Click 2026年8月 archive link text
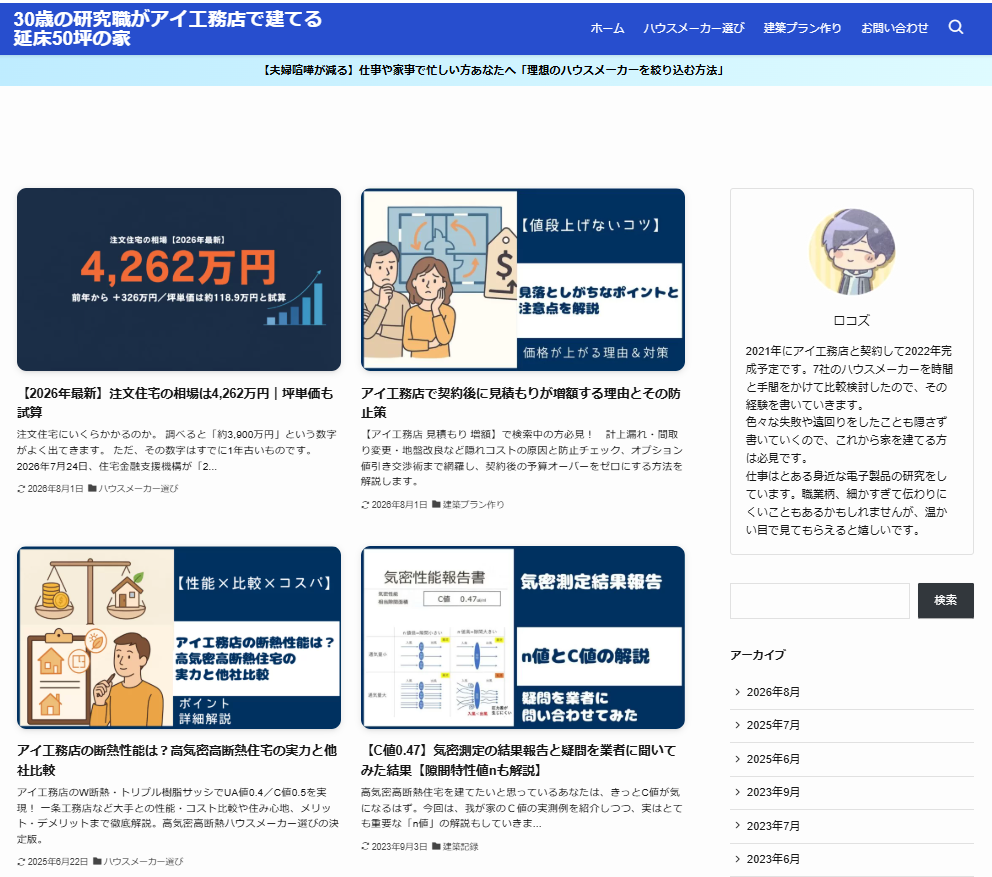Screen dimensions: 992x877 pos(773,692)
